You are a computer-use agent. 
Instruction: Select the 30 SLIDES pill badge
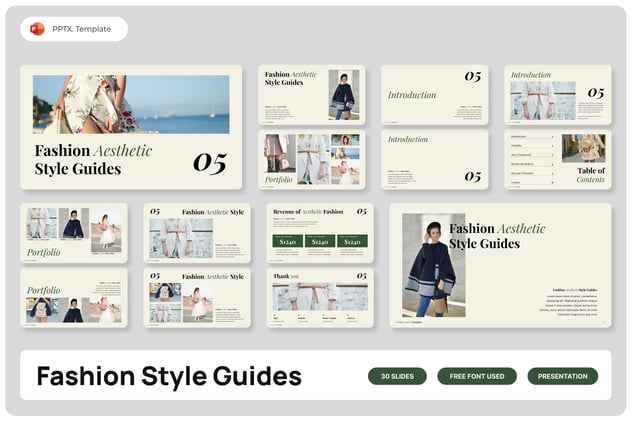point(397,376)
